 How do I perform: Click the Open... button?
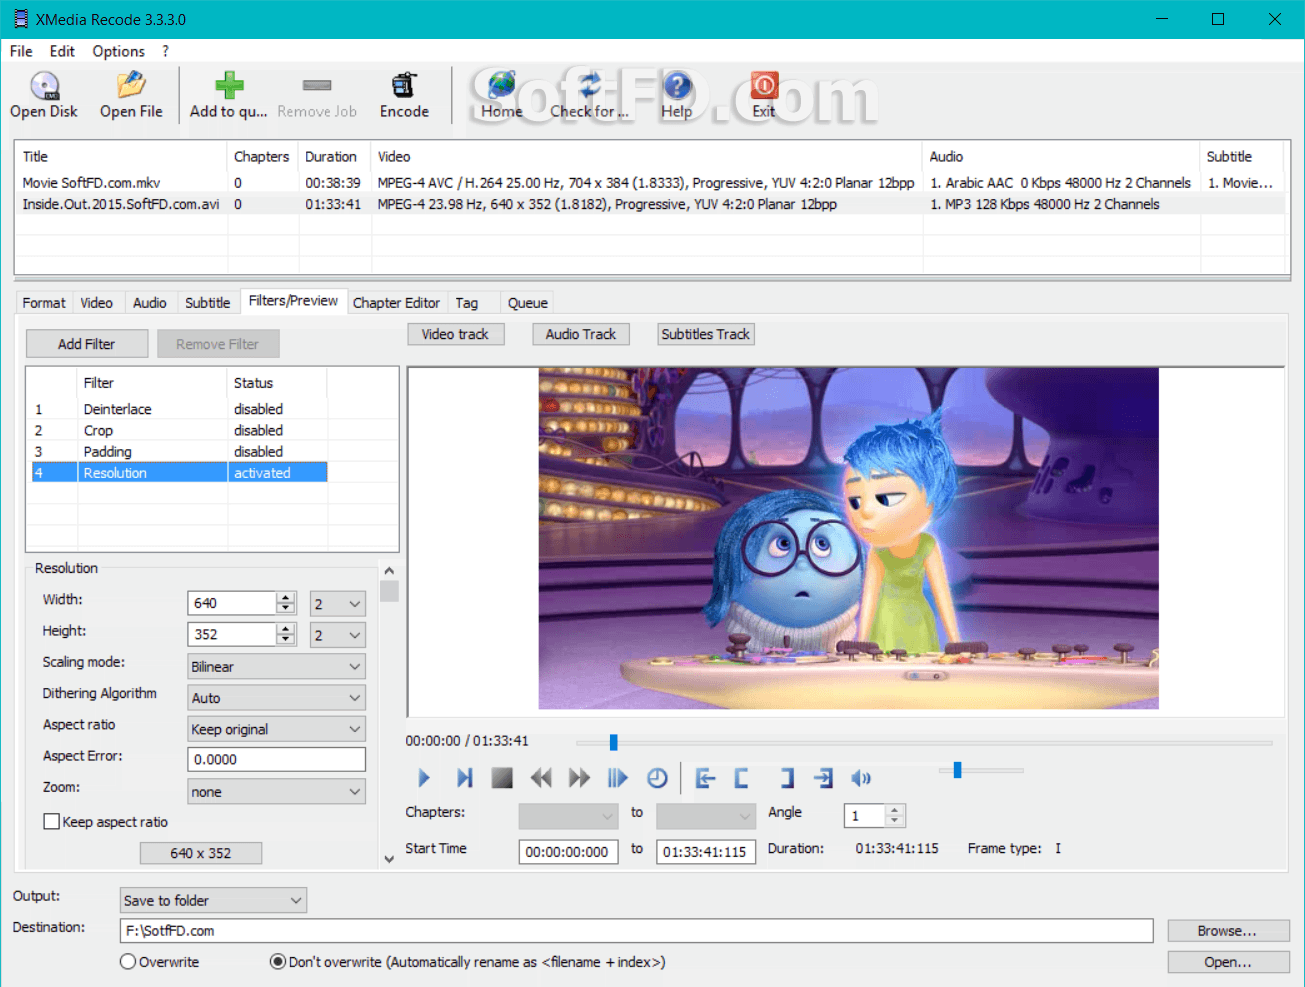point(1227,962)
